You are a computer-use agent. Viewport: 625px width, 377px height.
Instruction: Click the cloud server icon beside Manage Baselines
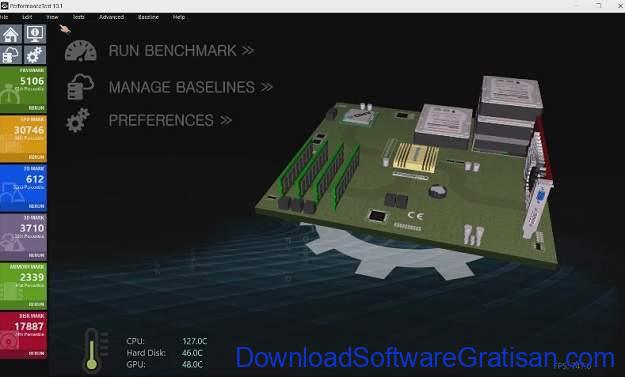(x=80, y=86)
